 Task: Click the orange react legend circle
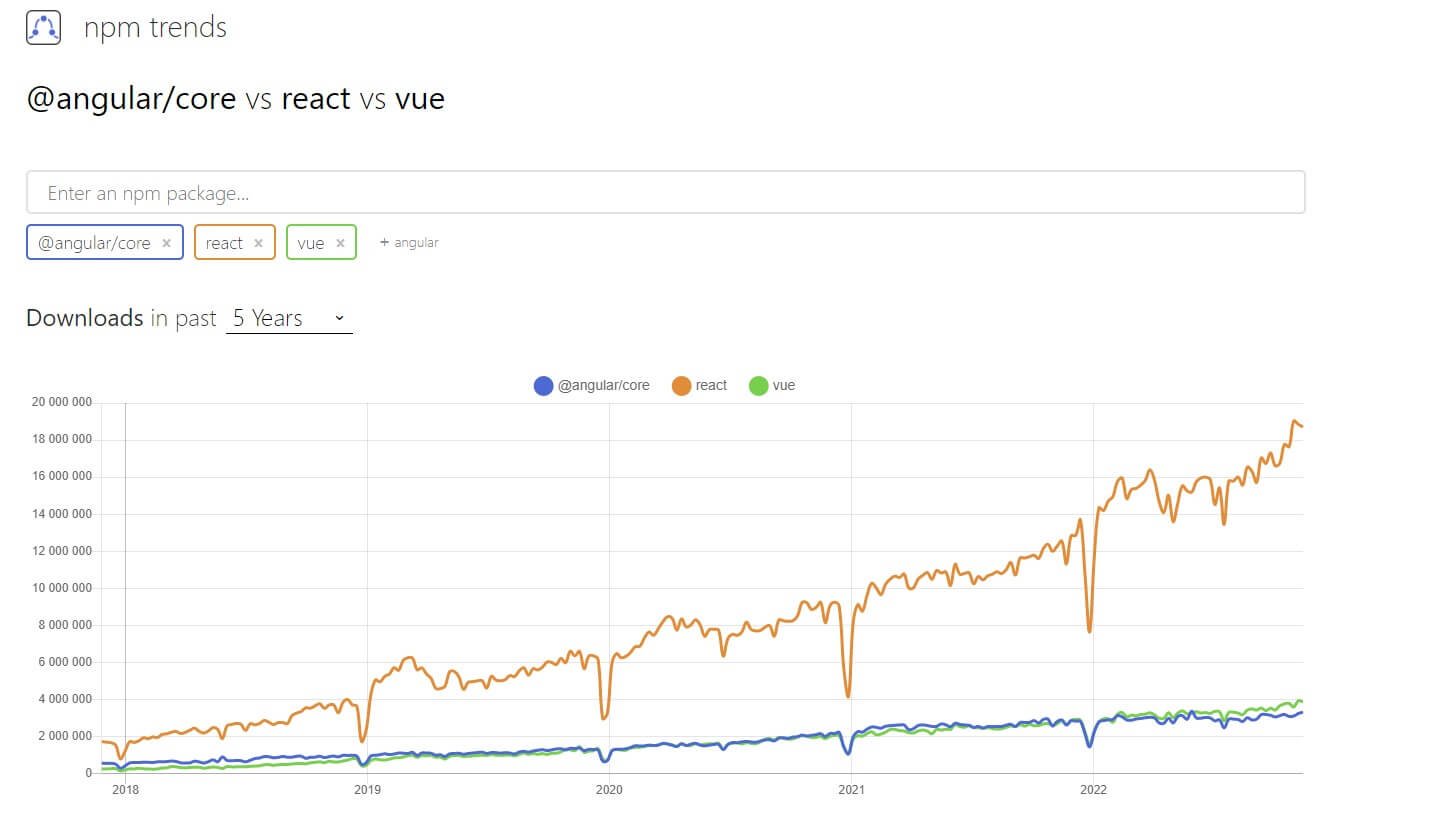tap(682, 386)
